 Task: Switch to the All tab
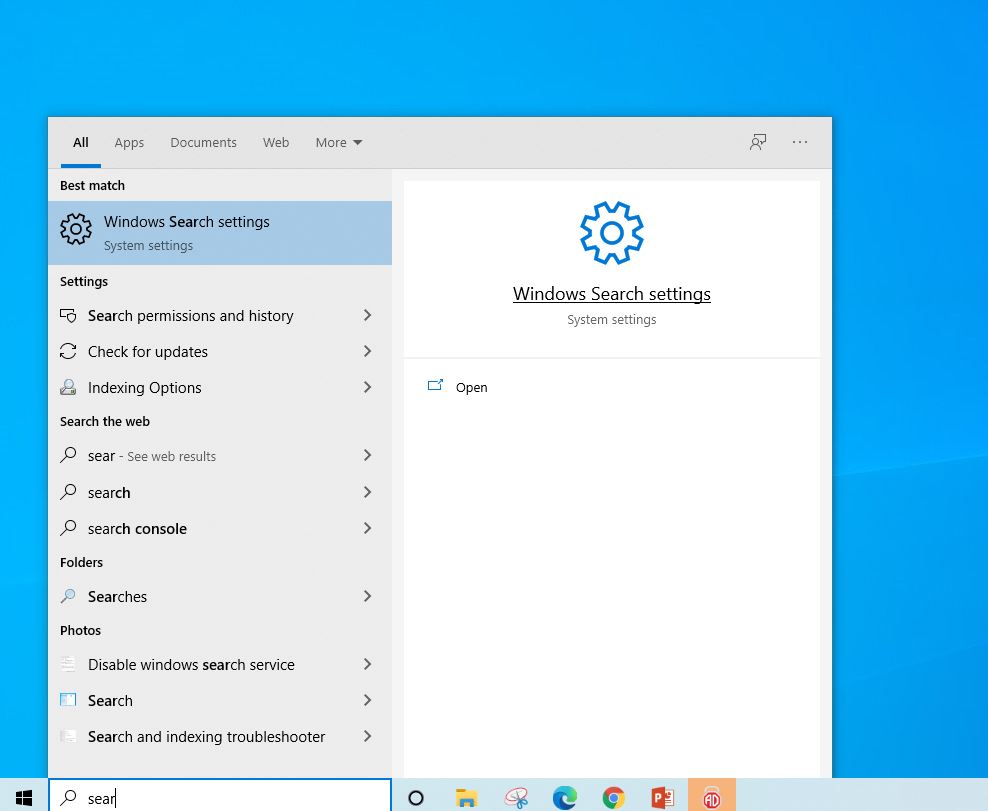click(81, 142)
